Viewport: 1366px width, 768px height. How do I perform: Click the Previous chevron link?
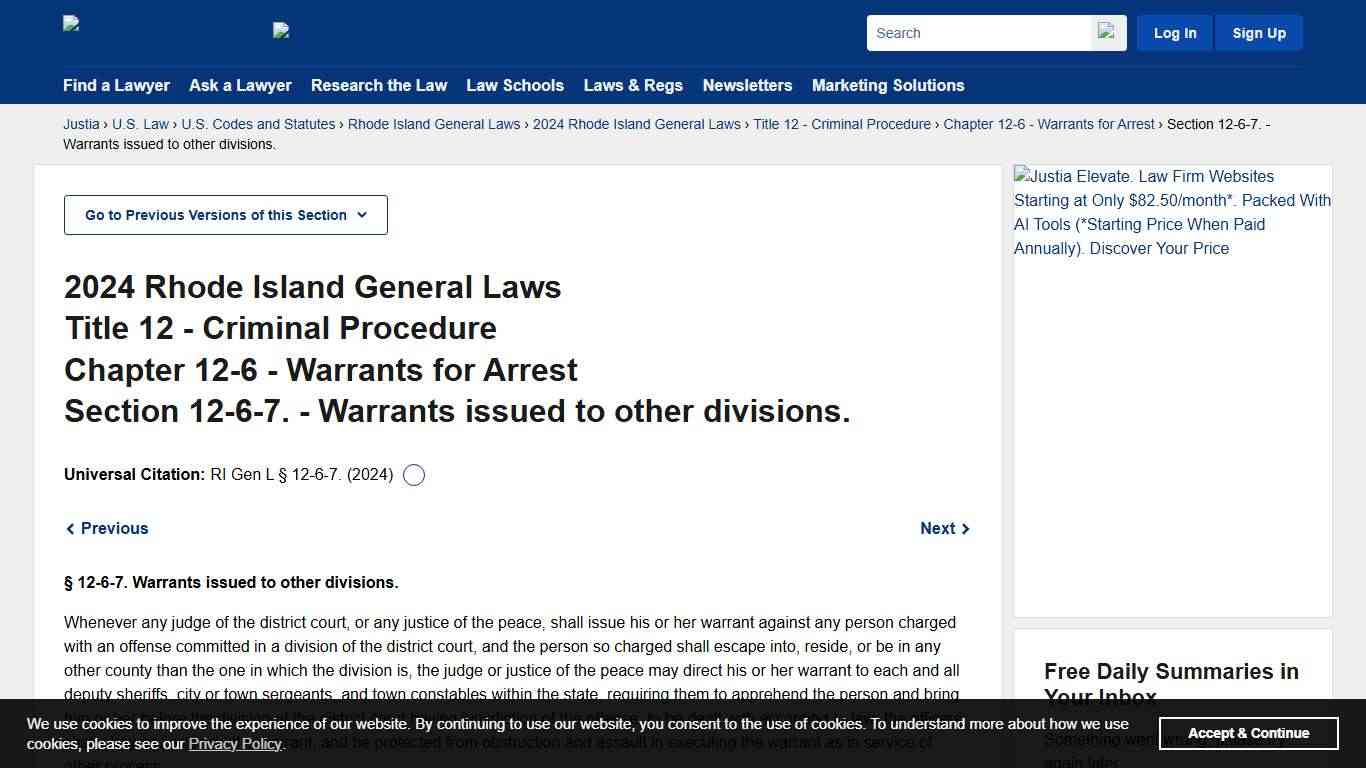click(x=106, y=528)
